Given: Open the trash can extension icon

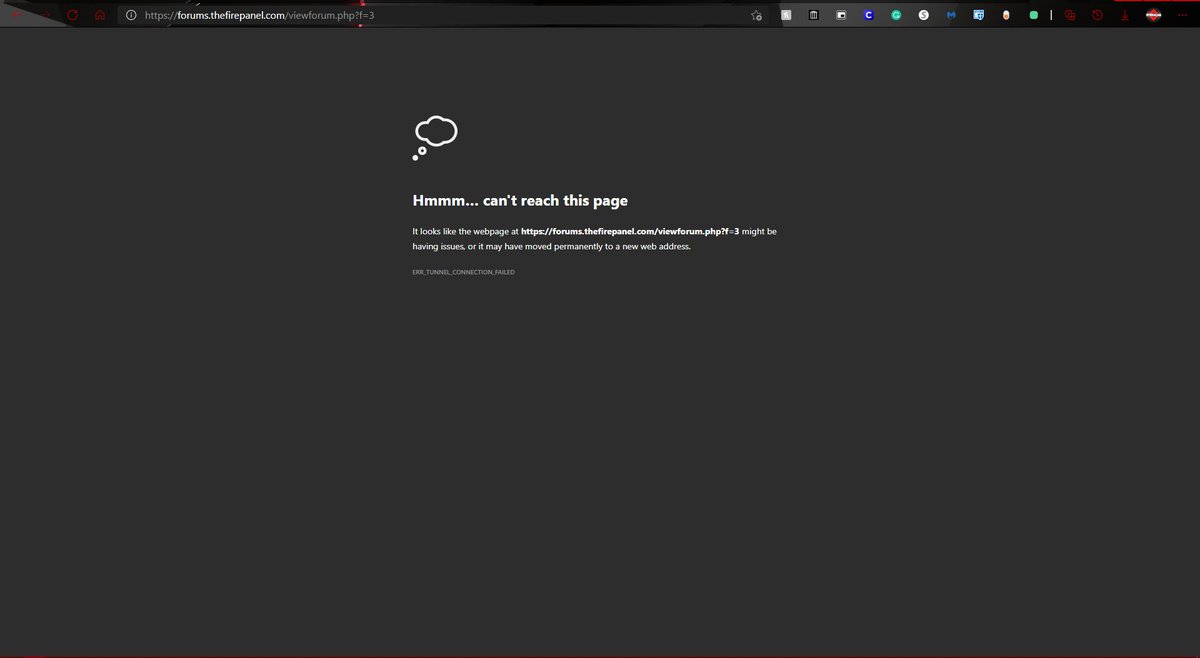Looking at the screenshot, I should tap(813, 15).
